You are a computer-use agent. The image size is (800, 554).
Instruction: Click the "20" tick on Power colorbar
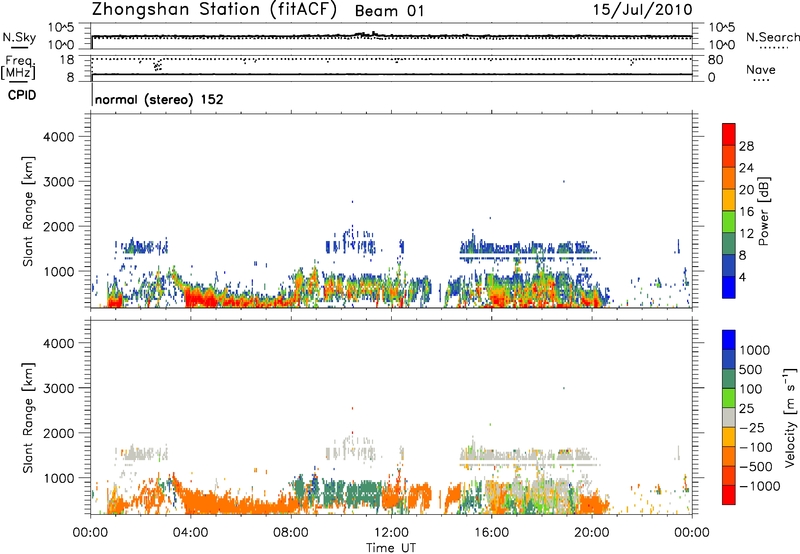(x=746, y=190)
